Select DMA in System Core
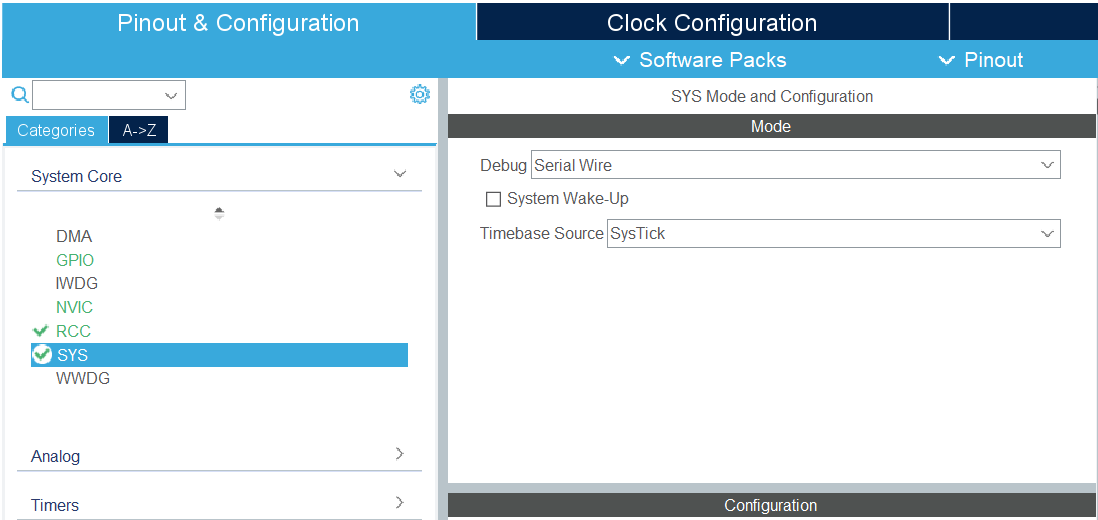 pos(74,237)
